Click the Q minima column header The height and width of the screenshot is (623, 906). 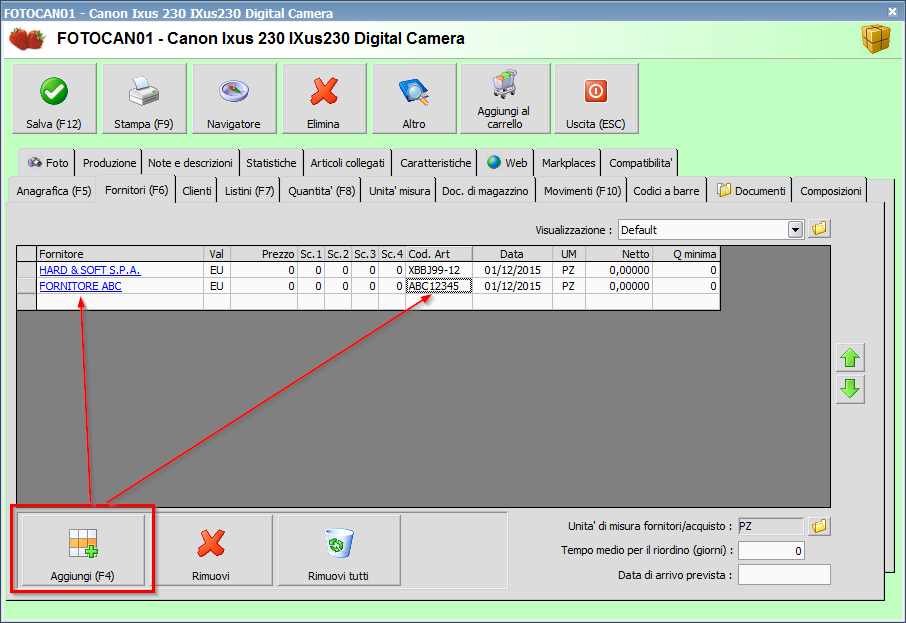pos(686,254)
